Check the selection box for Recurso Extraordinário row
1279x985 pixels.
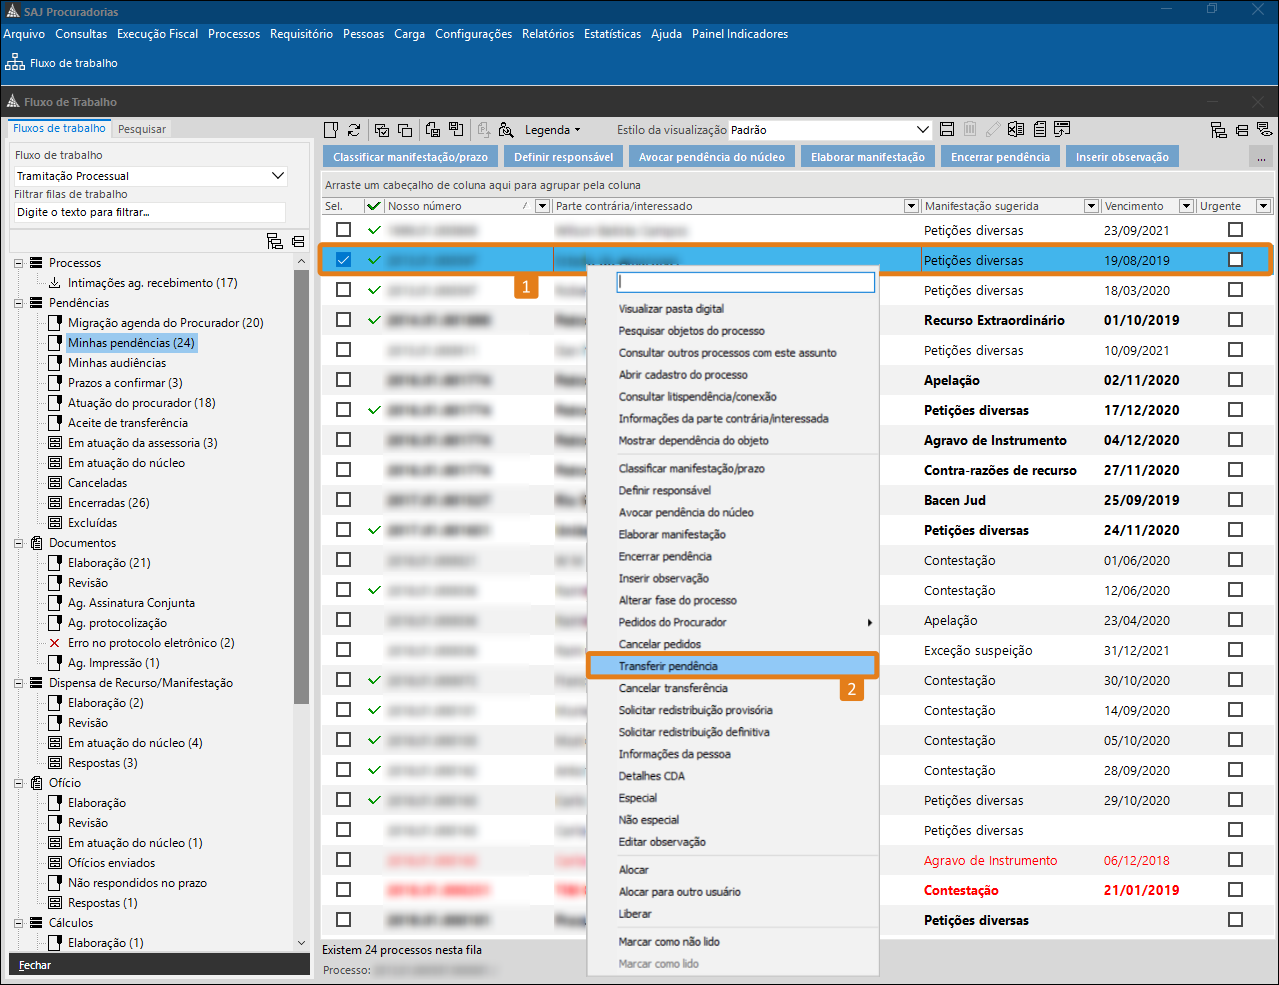(x=343, y=320)
